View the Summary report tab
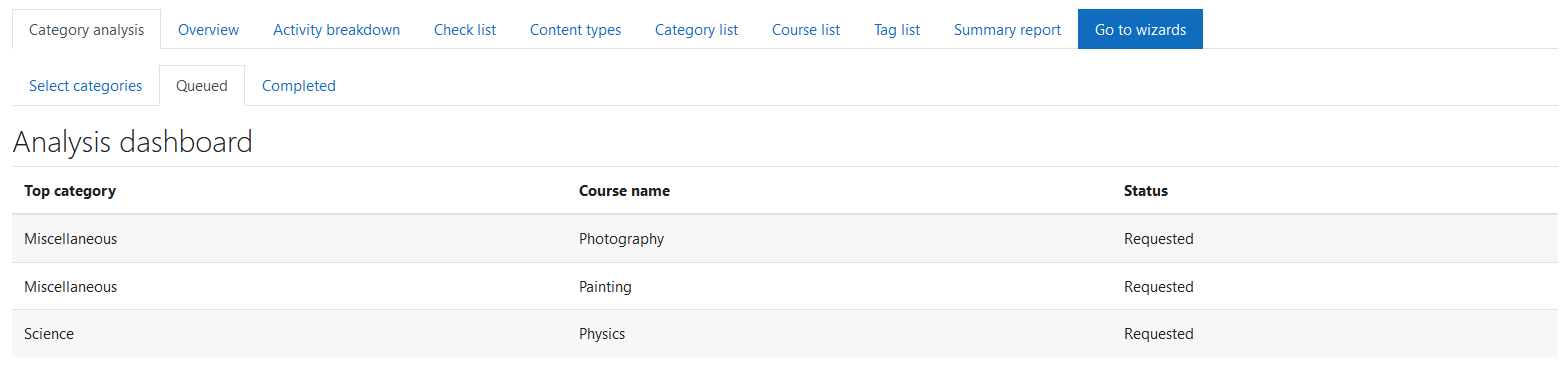 click(x=1007, y=30)
